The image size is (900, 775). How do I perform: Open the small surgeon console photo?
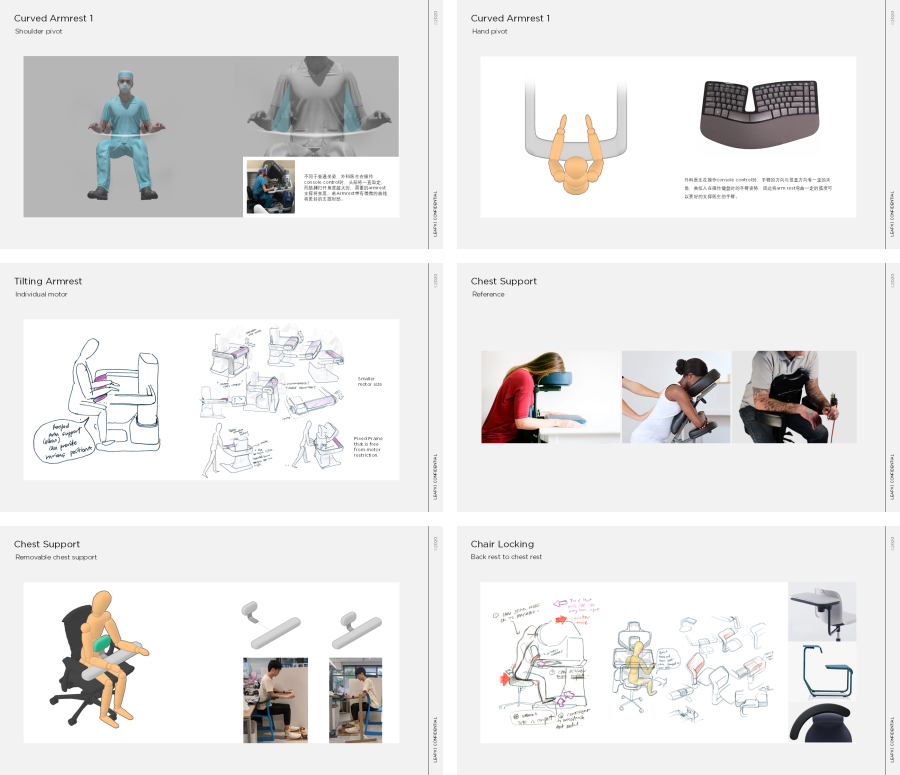(x=270, y=187)
